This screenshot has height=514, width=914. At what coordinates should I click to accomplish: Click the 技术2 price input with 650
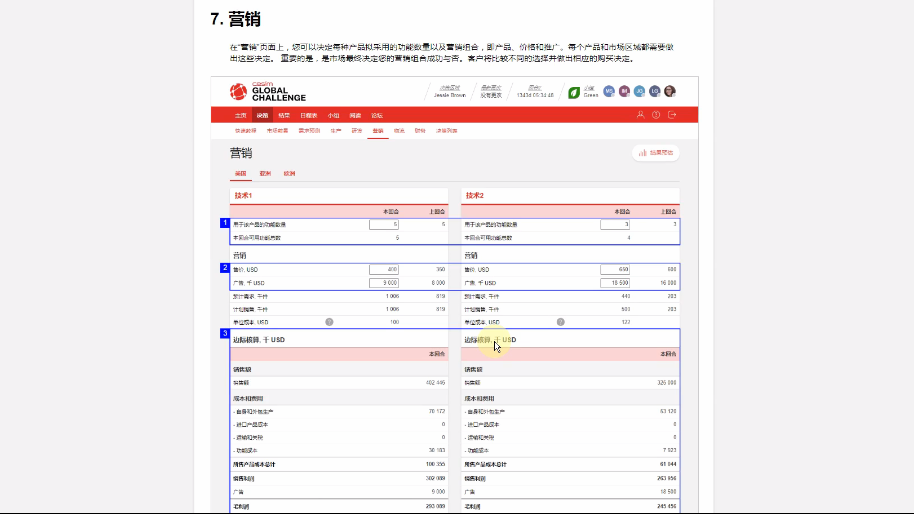pyautogui.click(x=615, y=270)
